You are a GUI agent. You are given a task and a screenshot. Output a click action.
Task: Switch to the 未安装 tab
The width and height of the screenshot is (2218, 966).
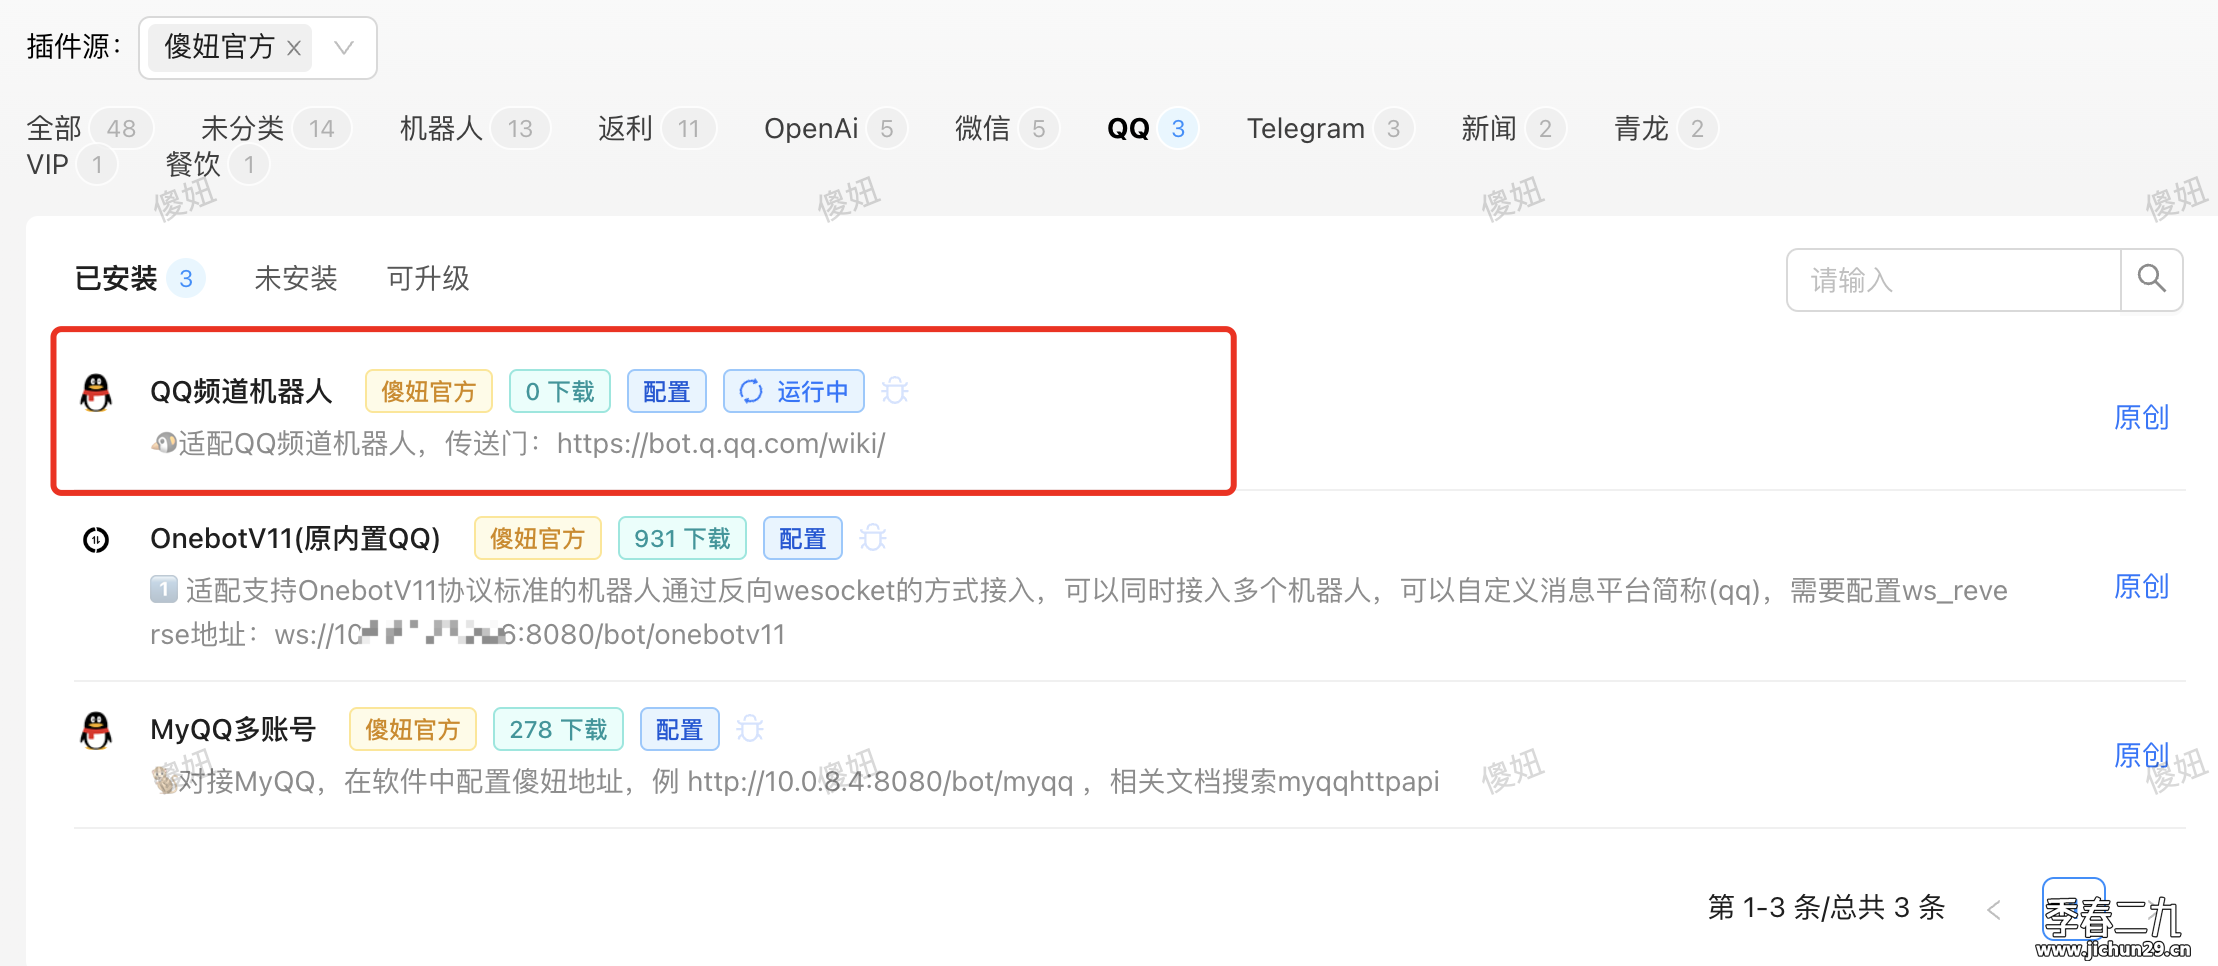(296, 278)
